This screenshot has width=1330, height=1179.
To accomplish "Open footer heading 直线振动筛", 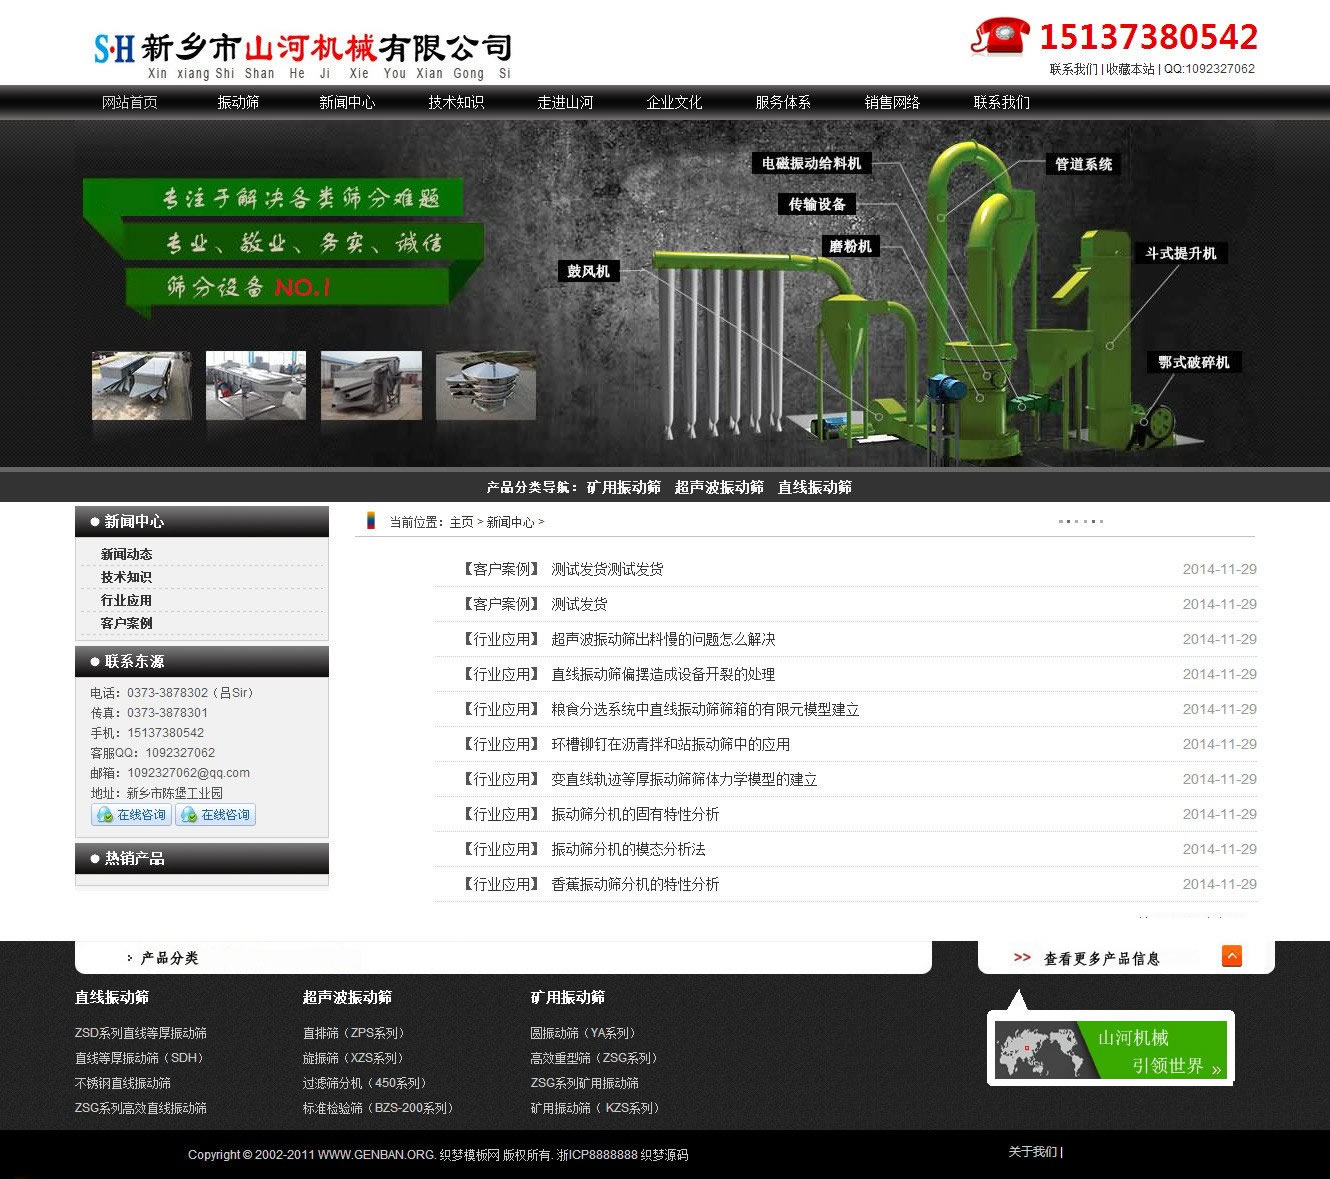I will coord(112,997).
